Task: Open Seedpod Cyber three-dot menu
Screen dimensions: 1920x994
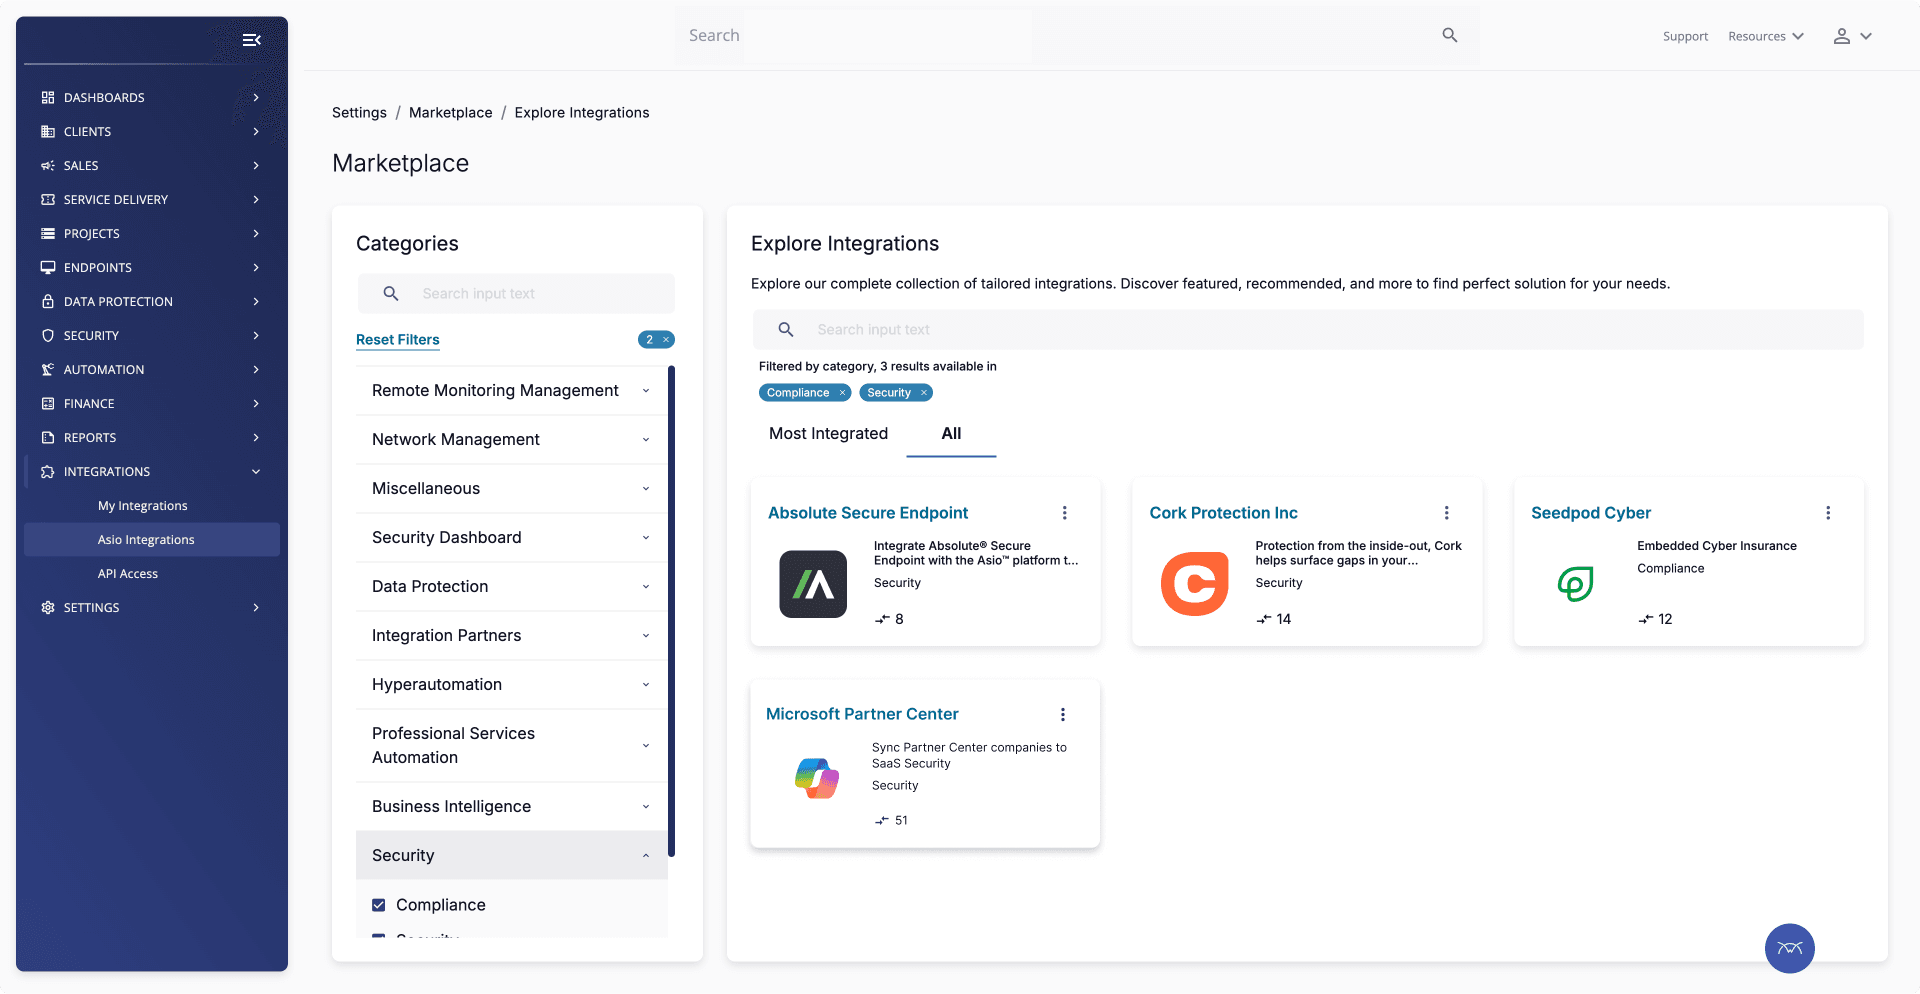Action: click(1828, 513)
